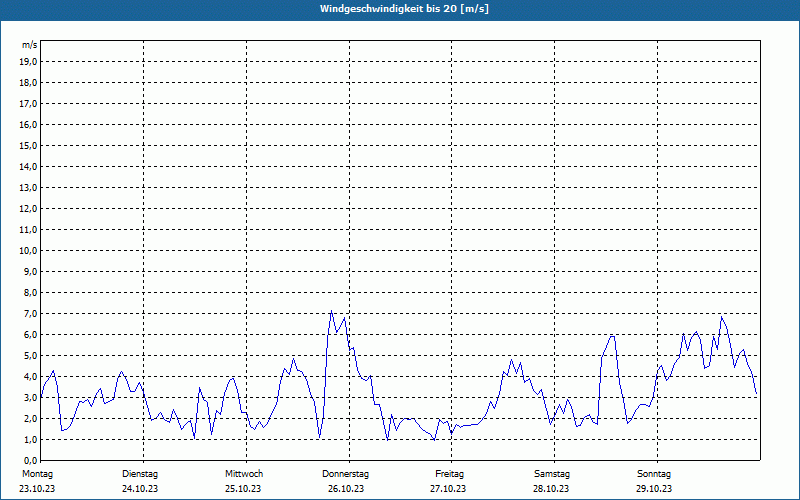Viewport: 800px width, 500px height.
Task: Click the '3,0' y-axis label
Action: coord(29,397)
